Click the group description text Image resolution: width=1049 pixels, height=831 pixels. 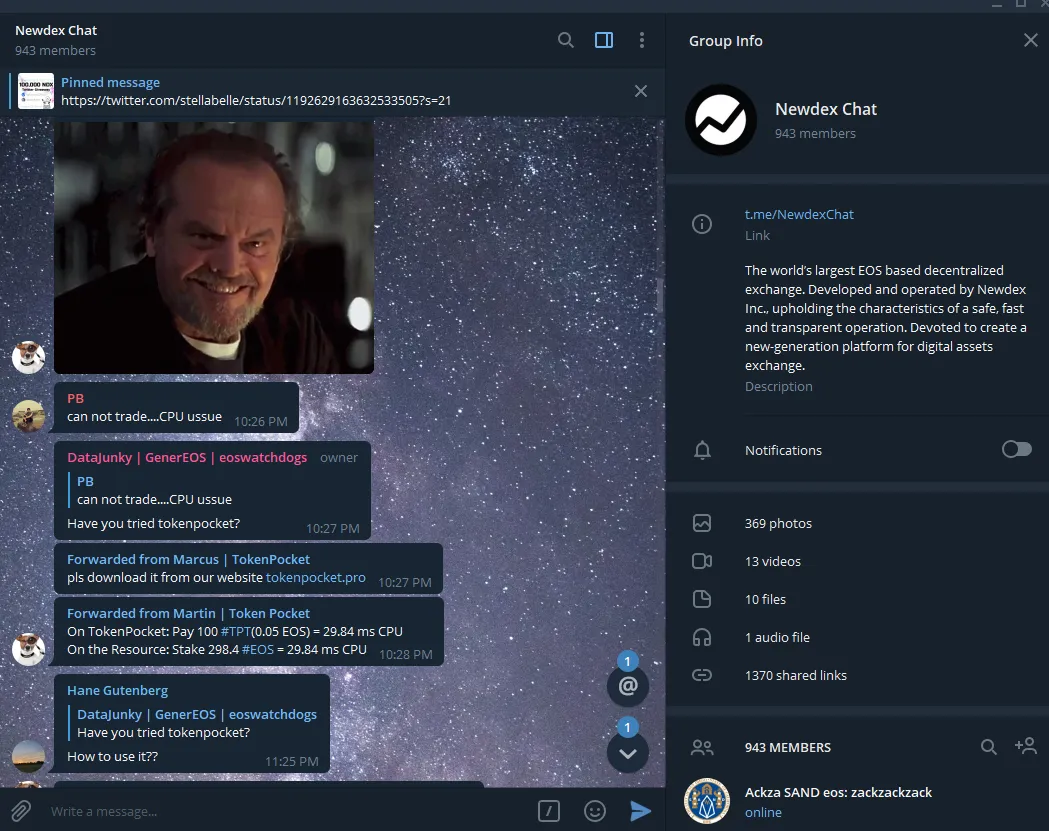coord(886,318)
